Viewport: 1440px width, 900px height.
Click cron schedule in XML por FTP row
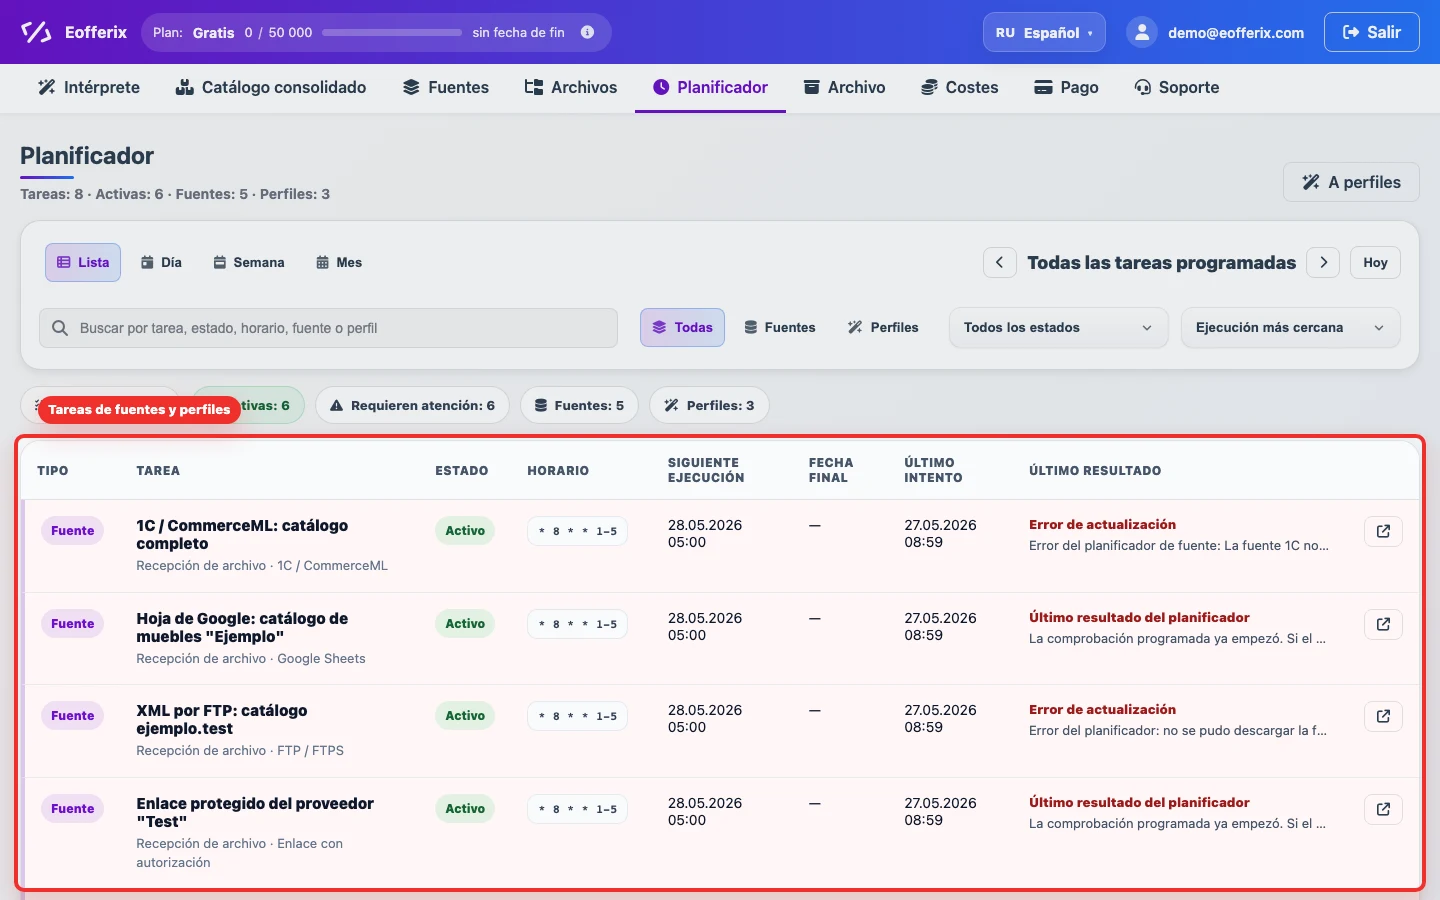point(577,716)
